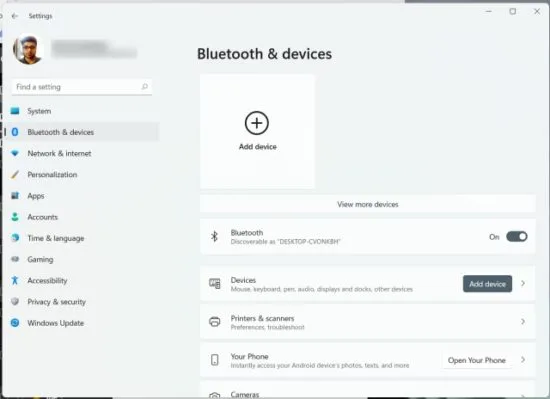Click the search magnifier in Find a setting
Image resolution: width=550 pixels, height=399 pixels.
pos(145,87)
